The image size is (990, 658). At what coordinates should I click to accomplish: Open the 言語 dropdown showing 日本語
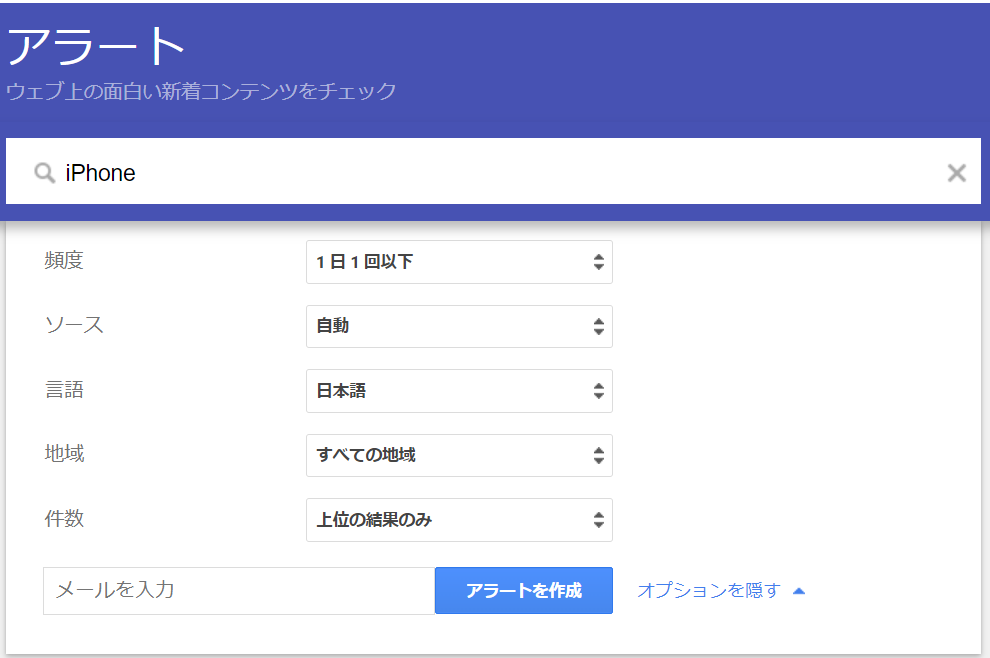[x=459, y=391]
